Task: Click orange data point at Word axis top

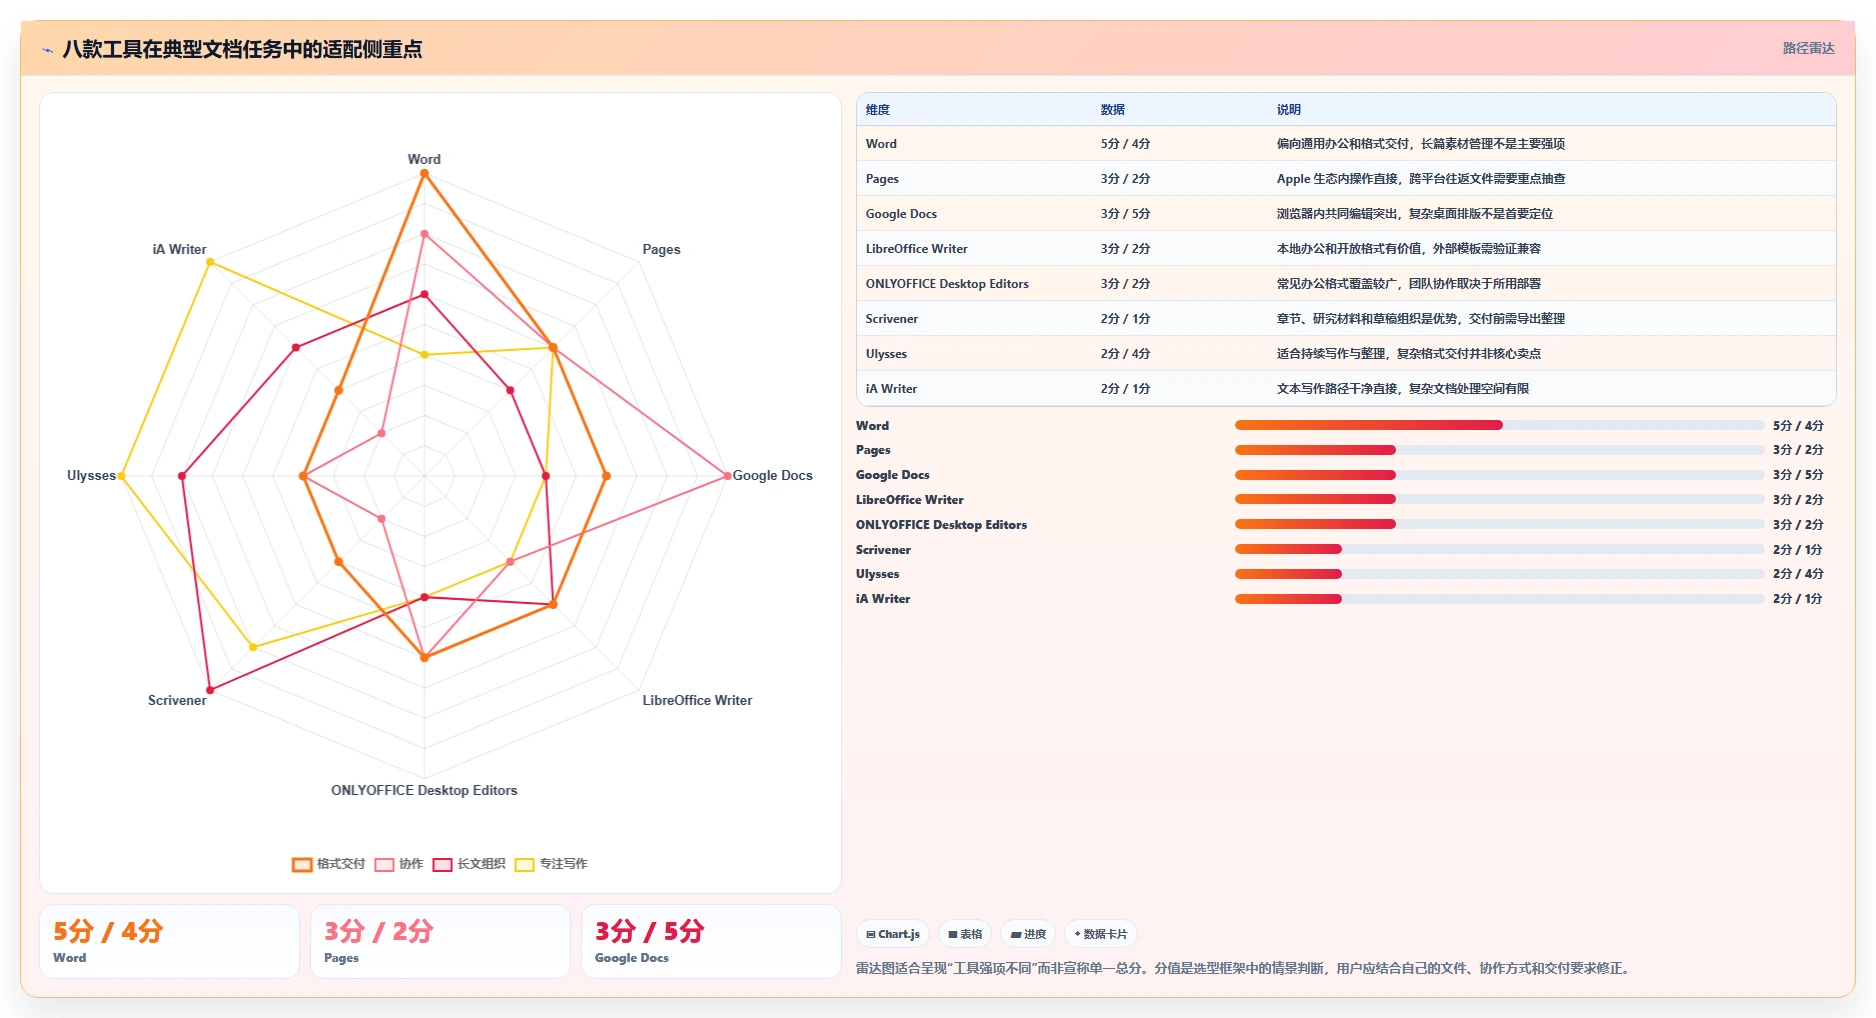Action: 424,174
